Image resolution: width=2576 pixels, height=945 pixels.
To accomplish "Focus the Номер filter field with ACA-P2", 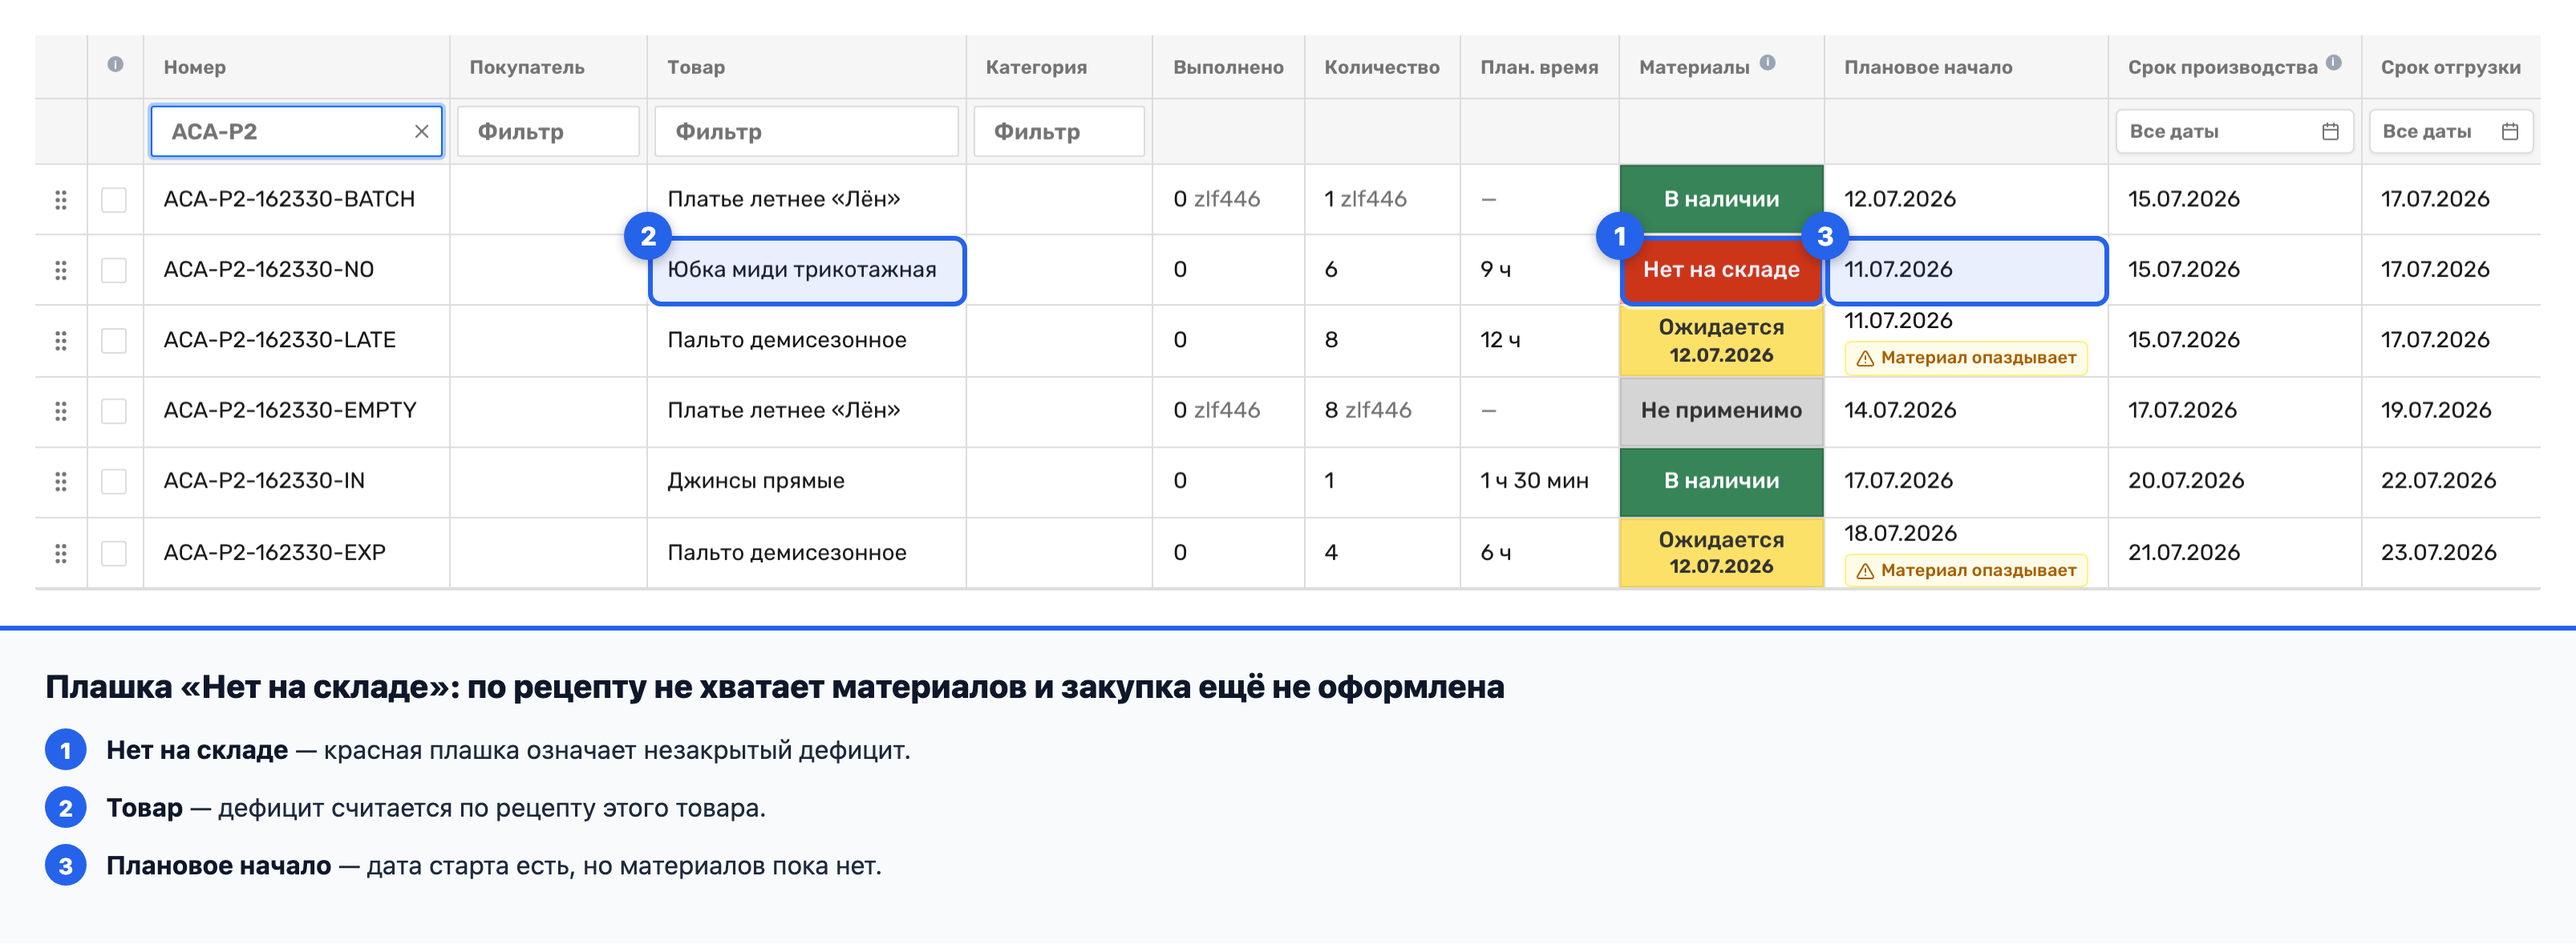I will [296, 131].
